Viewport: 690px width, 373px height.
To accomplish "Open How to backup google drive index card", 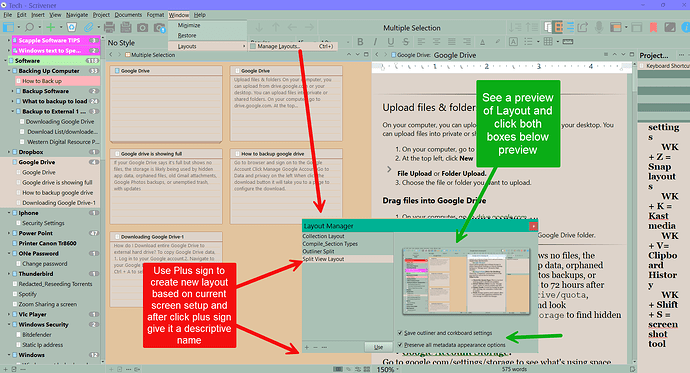I will [x=286, y=186].
